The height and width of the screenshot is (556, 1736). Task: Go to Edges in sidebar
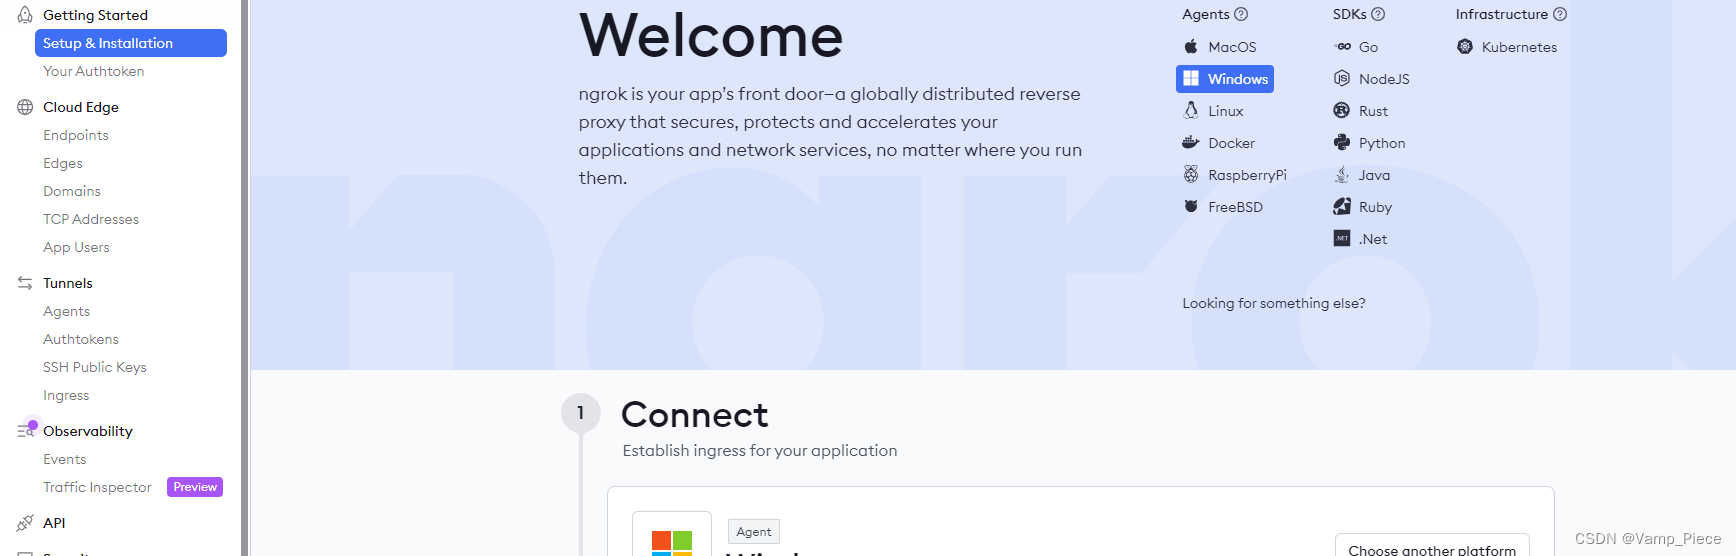(x=63, y=163)
